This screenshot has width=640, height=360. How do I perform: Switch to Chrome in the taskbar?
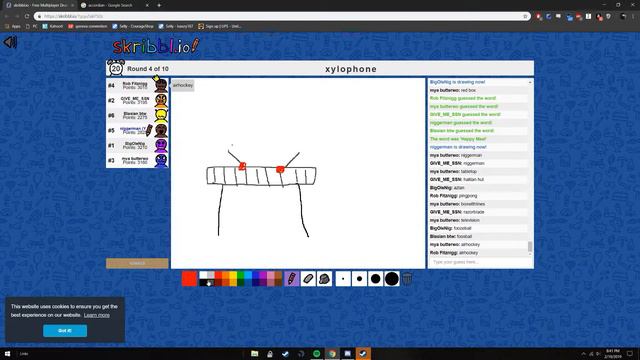332,353
